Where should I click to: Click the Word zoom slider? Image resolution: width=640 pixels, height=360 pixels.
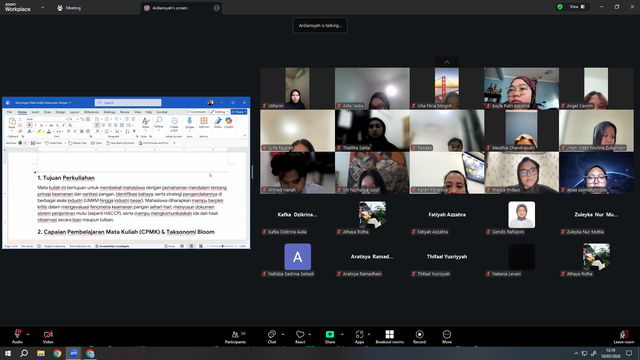coord(222,246)
